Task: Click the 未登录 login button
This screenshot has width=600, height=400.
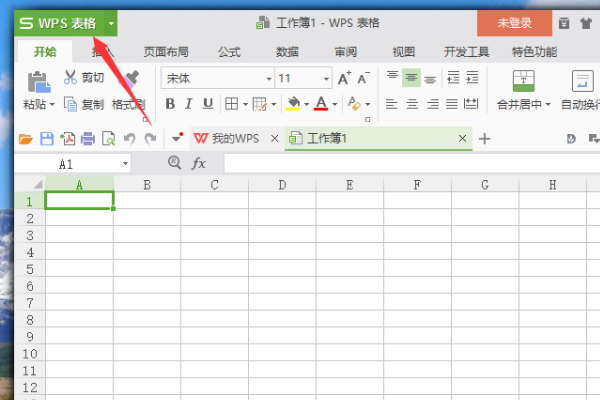Action: click(514, 23)
